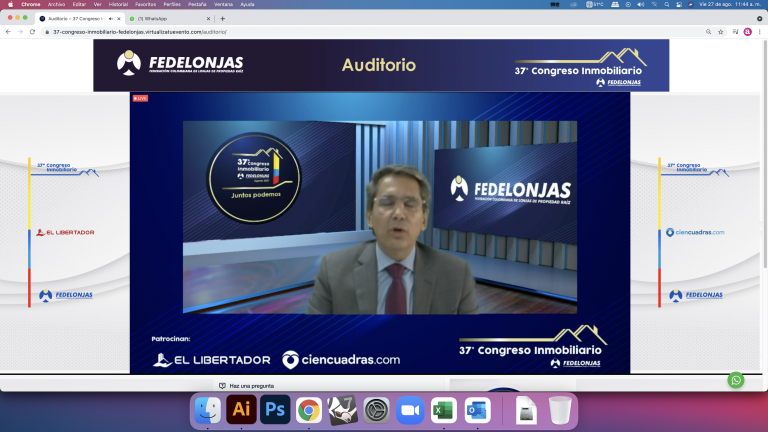The height and width of the screenshot is (432, 768).
Task: Switch to the WhatsApp tab
Action: [x=169, y=19]
